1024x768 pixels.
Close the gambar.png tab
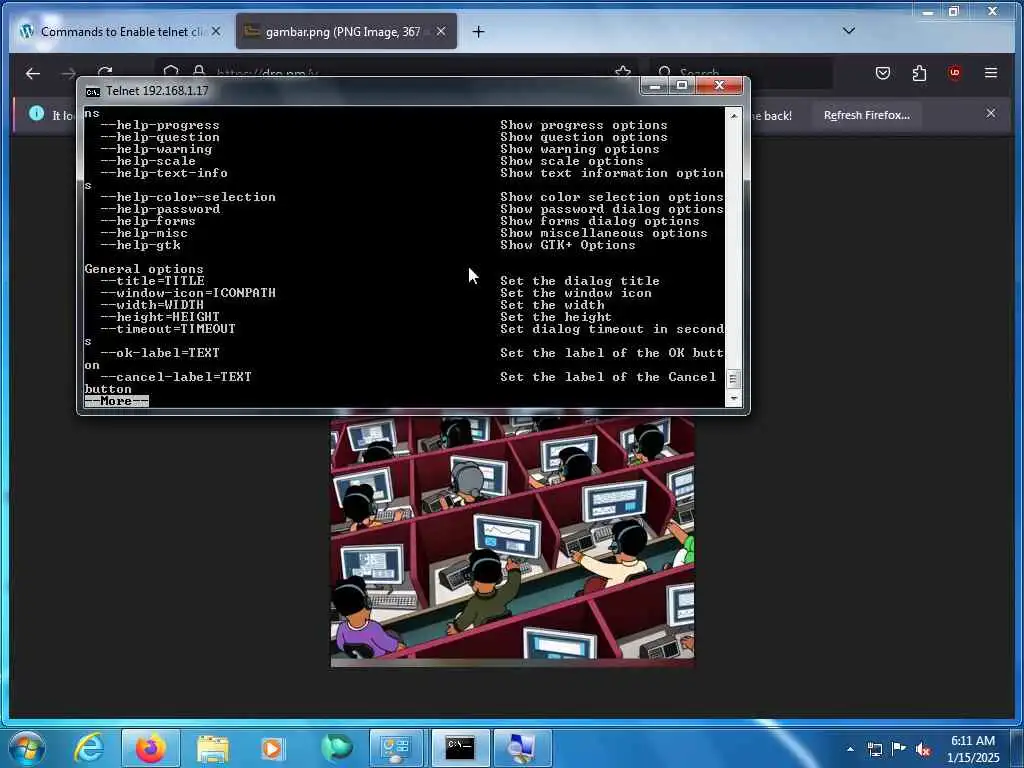click(441, 31)
